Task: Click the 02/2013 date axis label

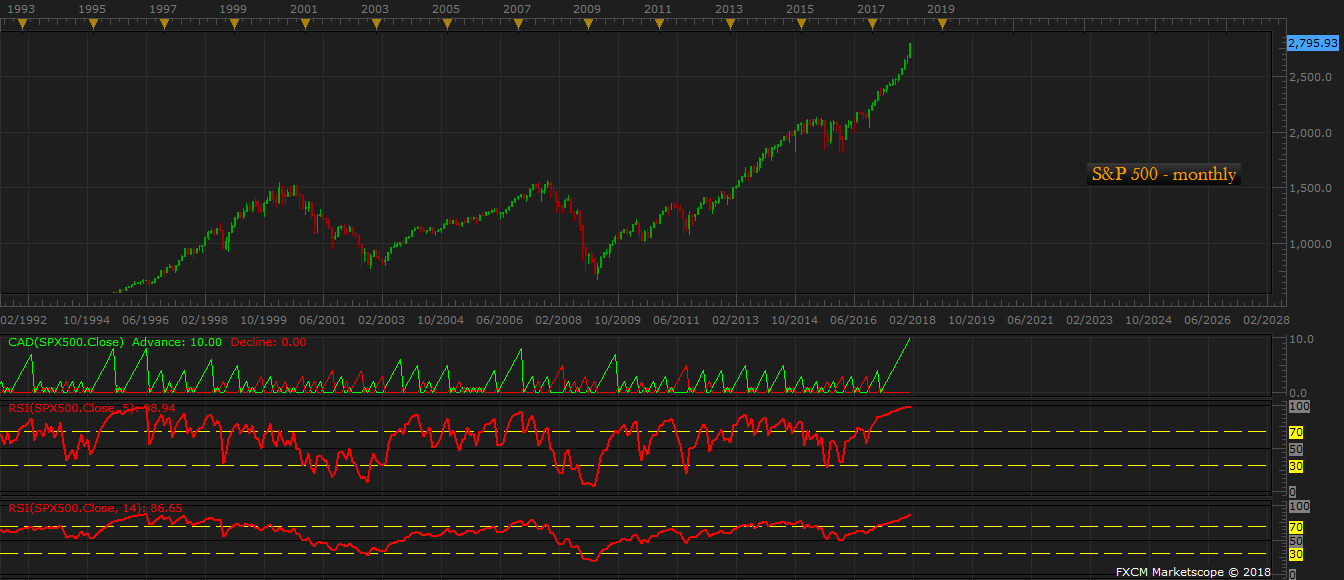Action: point(735,321)
